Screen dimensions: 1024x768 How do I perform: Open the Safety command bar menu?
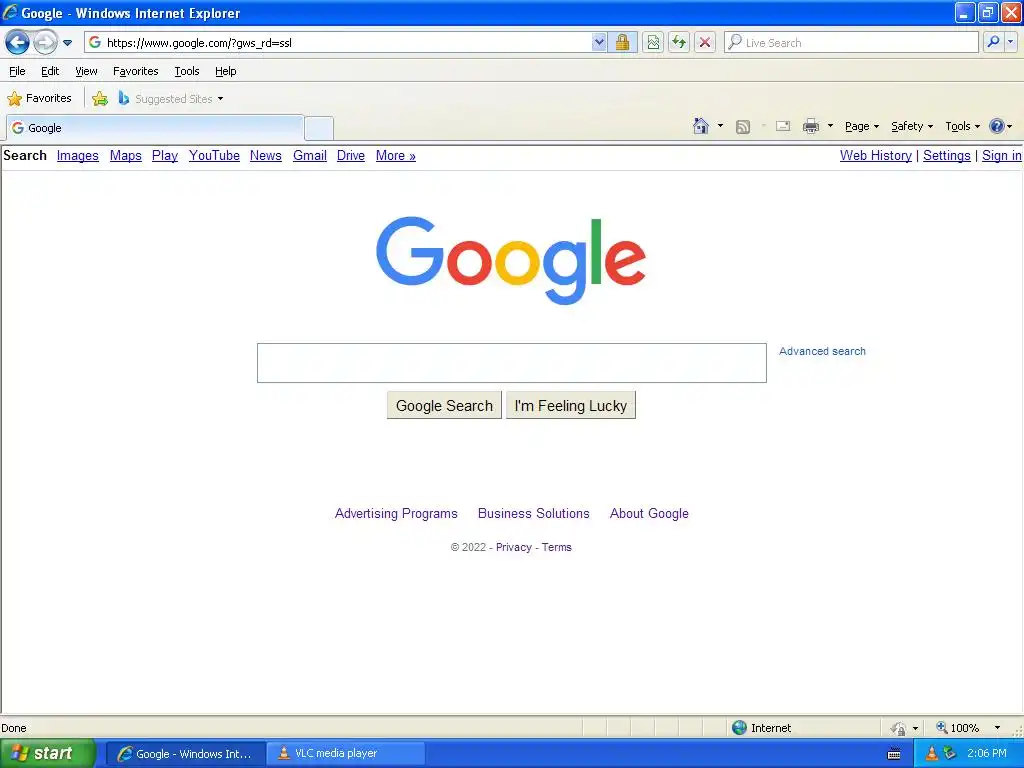tap(912, 127)
